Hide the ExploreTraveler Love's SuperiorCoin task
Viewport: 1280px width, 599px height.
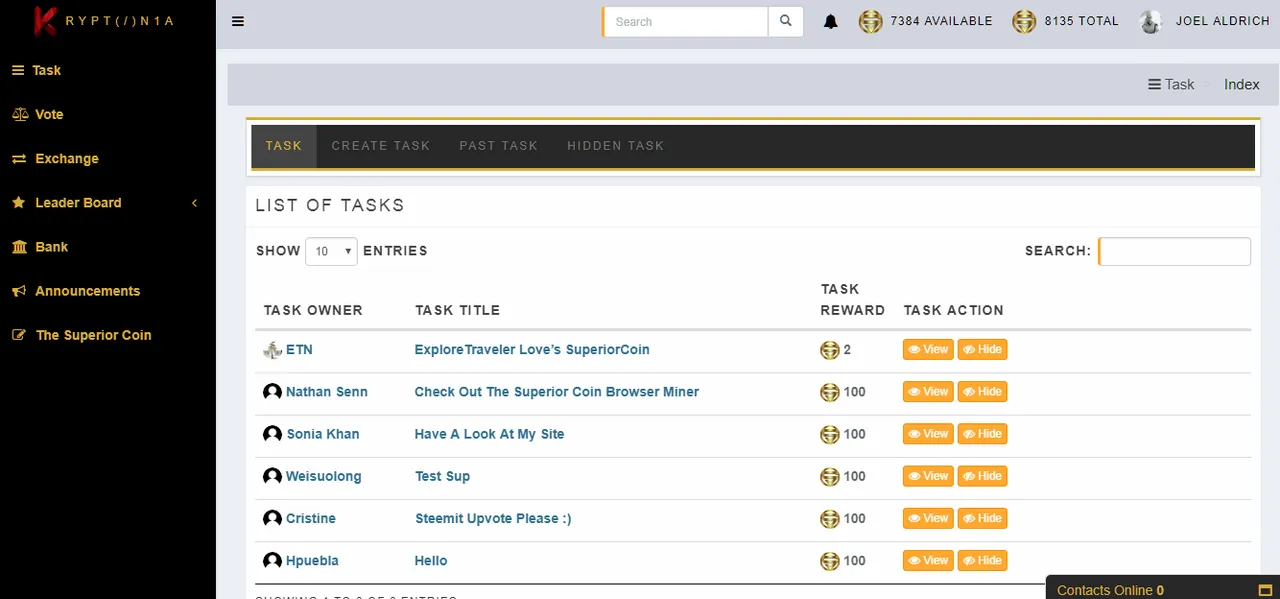982,349
